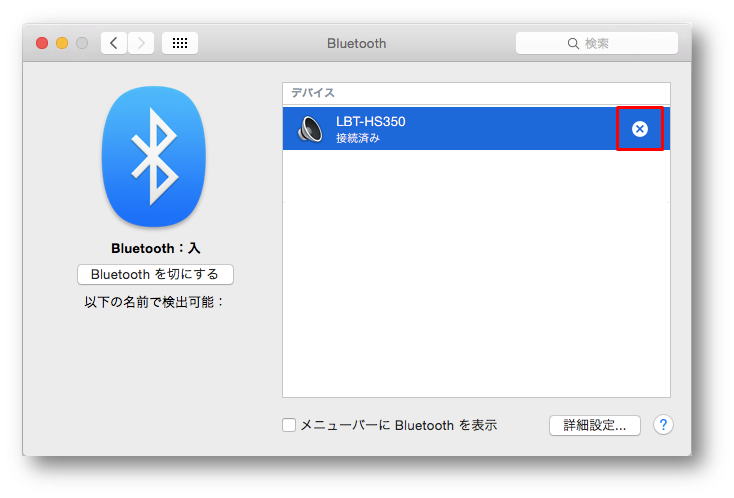Open 詳細設定... advanced settings
734x498 pixels.
coord(595,425)
